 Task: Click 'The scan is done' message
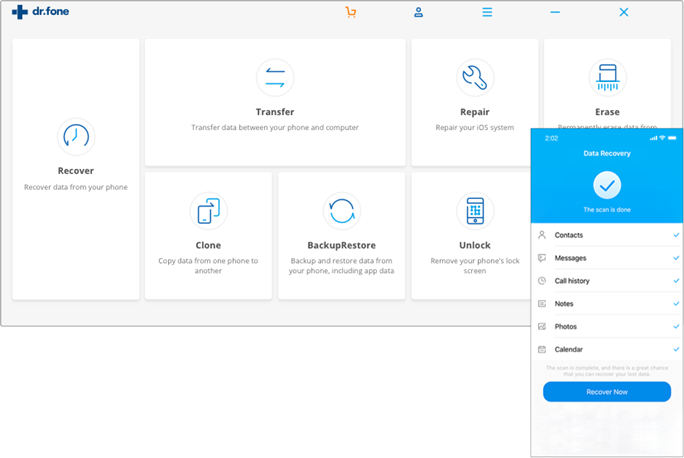(607, 209)
